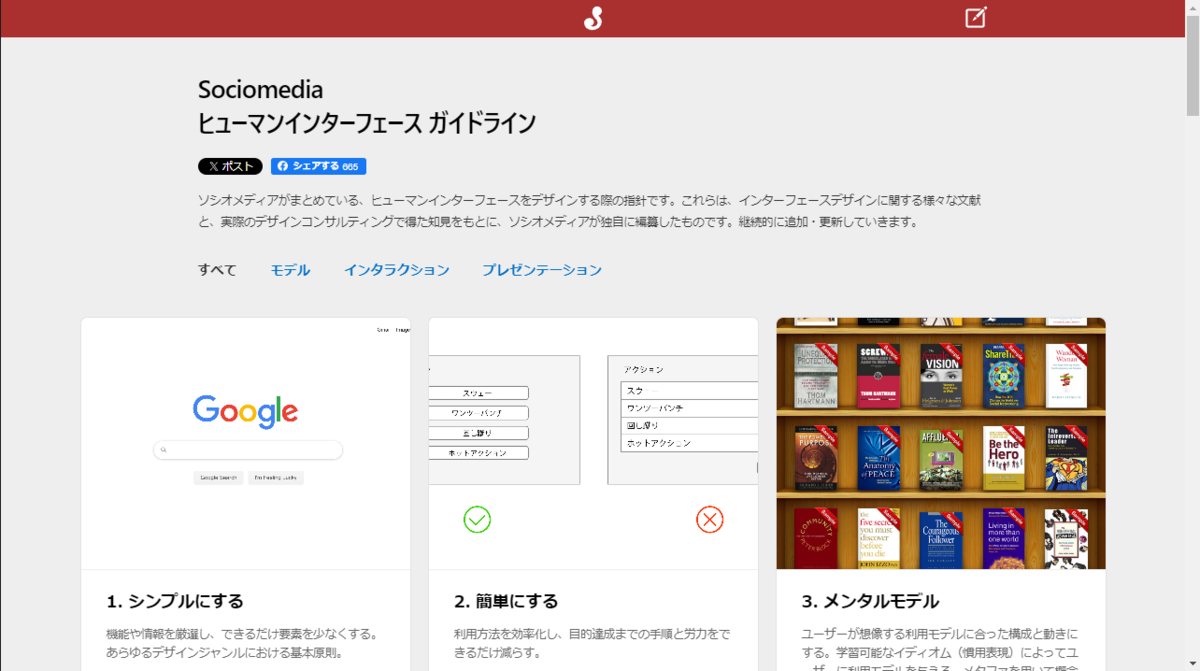Open the bookshelf thumbnail image
Viewport: 1200px width, 671px height.
[941, 443]
